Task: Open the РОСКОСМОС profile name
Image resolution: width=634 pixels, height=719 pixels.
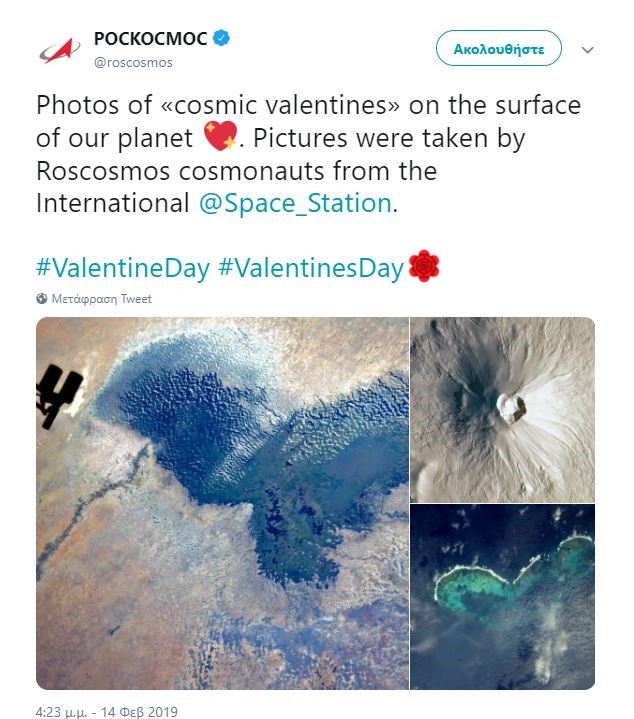Action: [x=150, y=39]
